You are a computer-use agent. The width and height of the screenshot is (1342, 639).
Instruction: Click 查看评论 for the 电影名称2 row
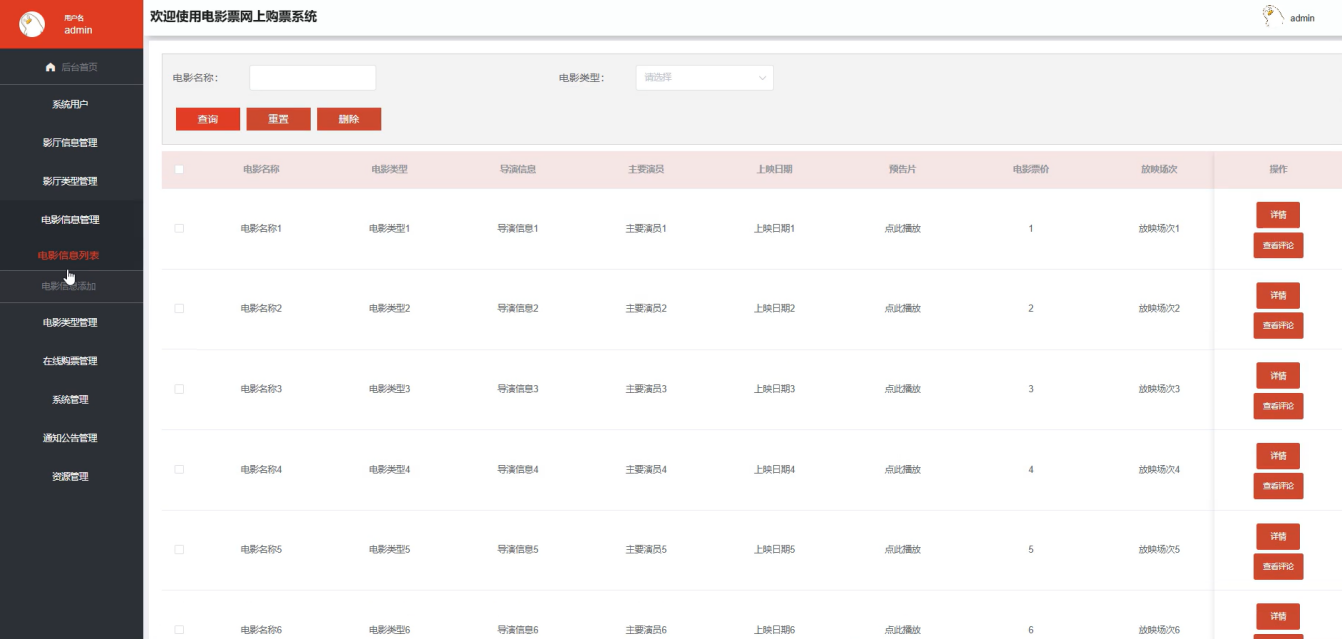click(x=1278, y=325)
